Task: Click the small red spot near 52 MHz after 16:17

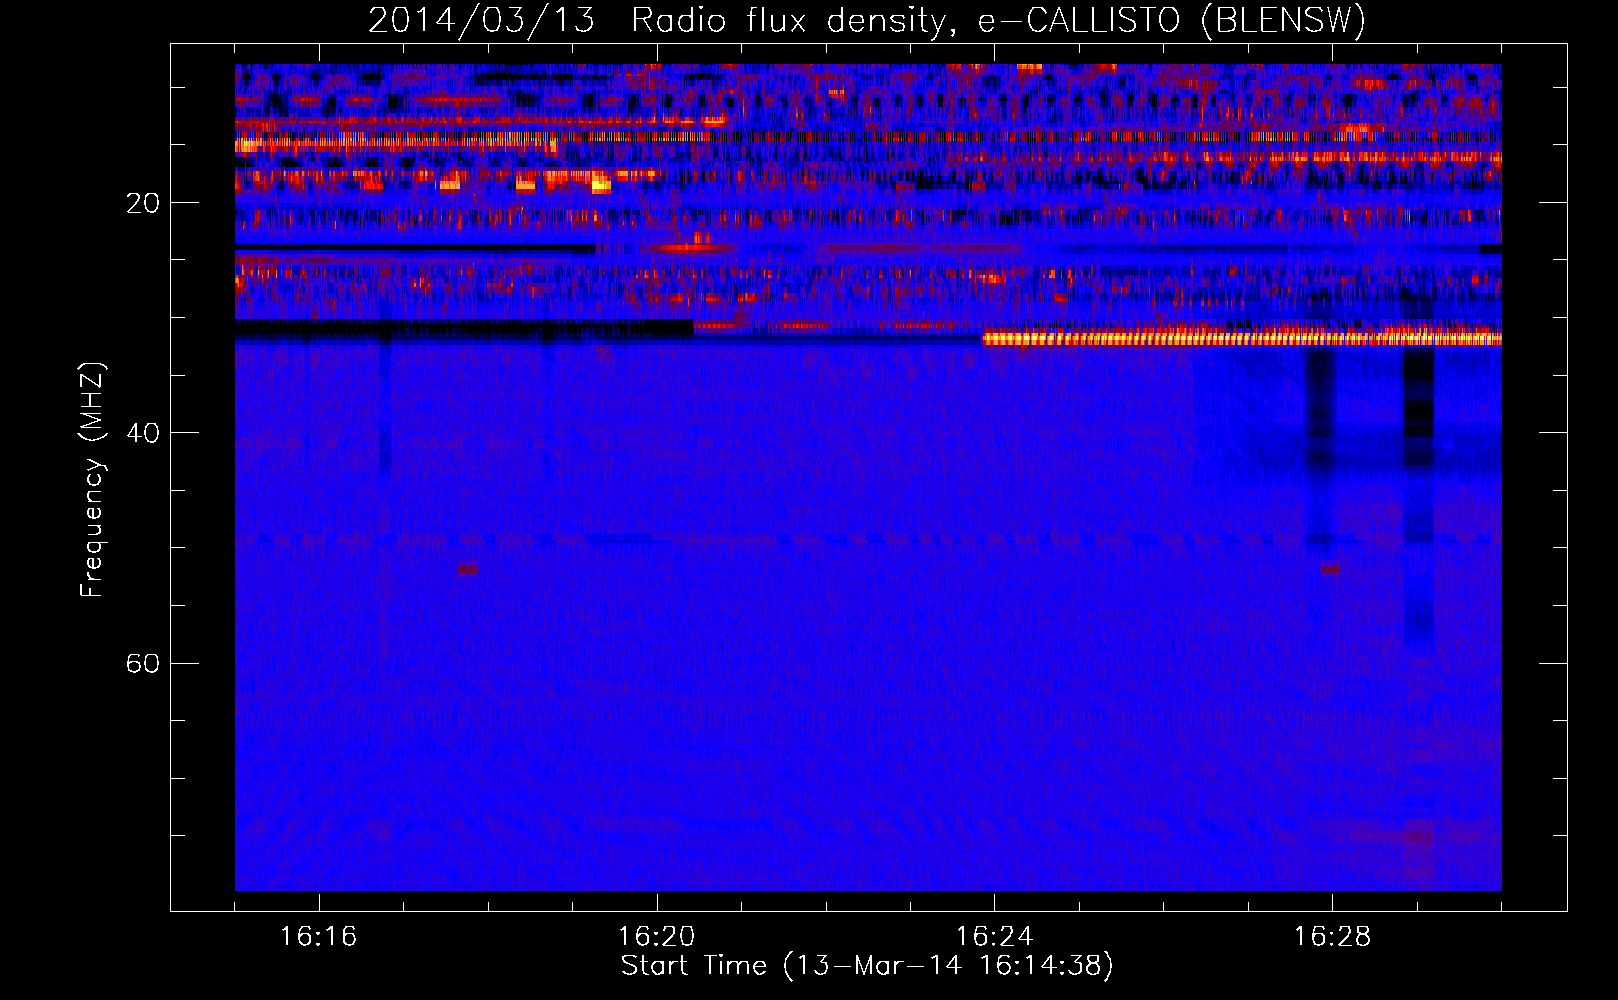Action: pos(467,570)
